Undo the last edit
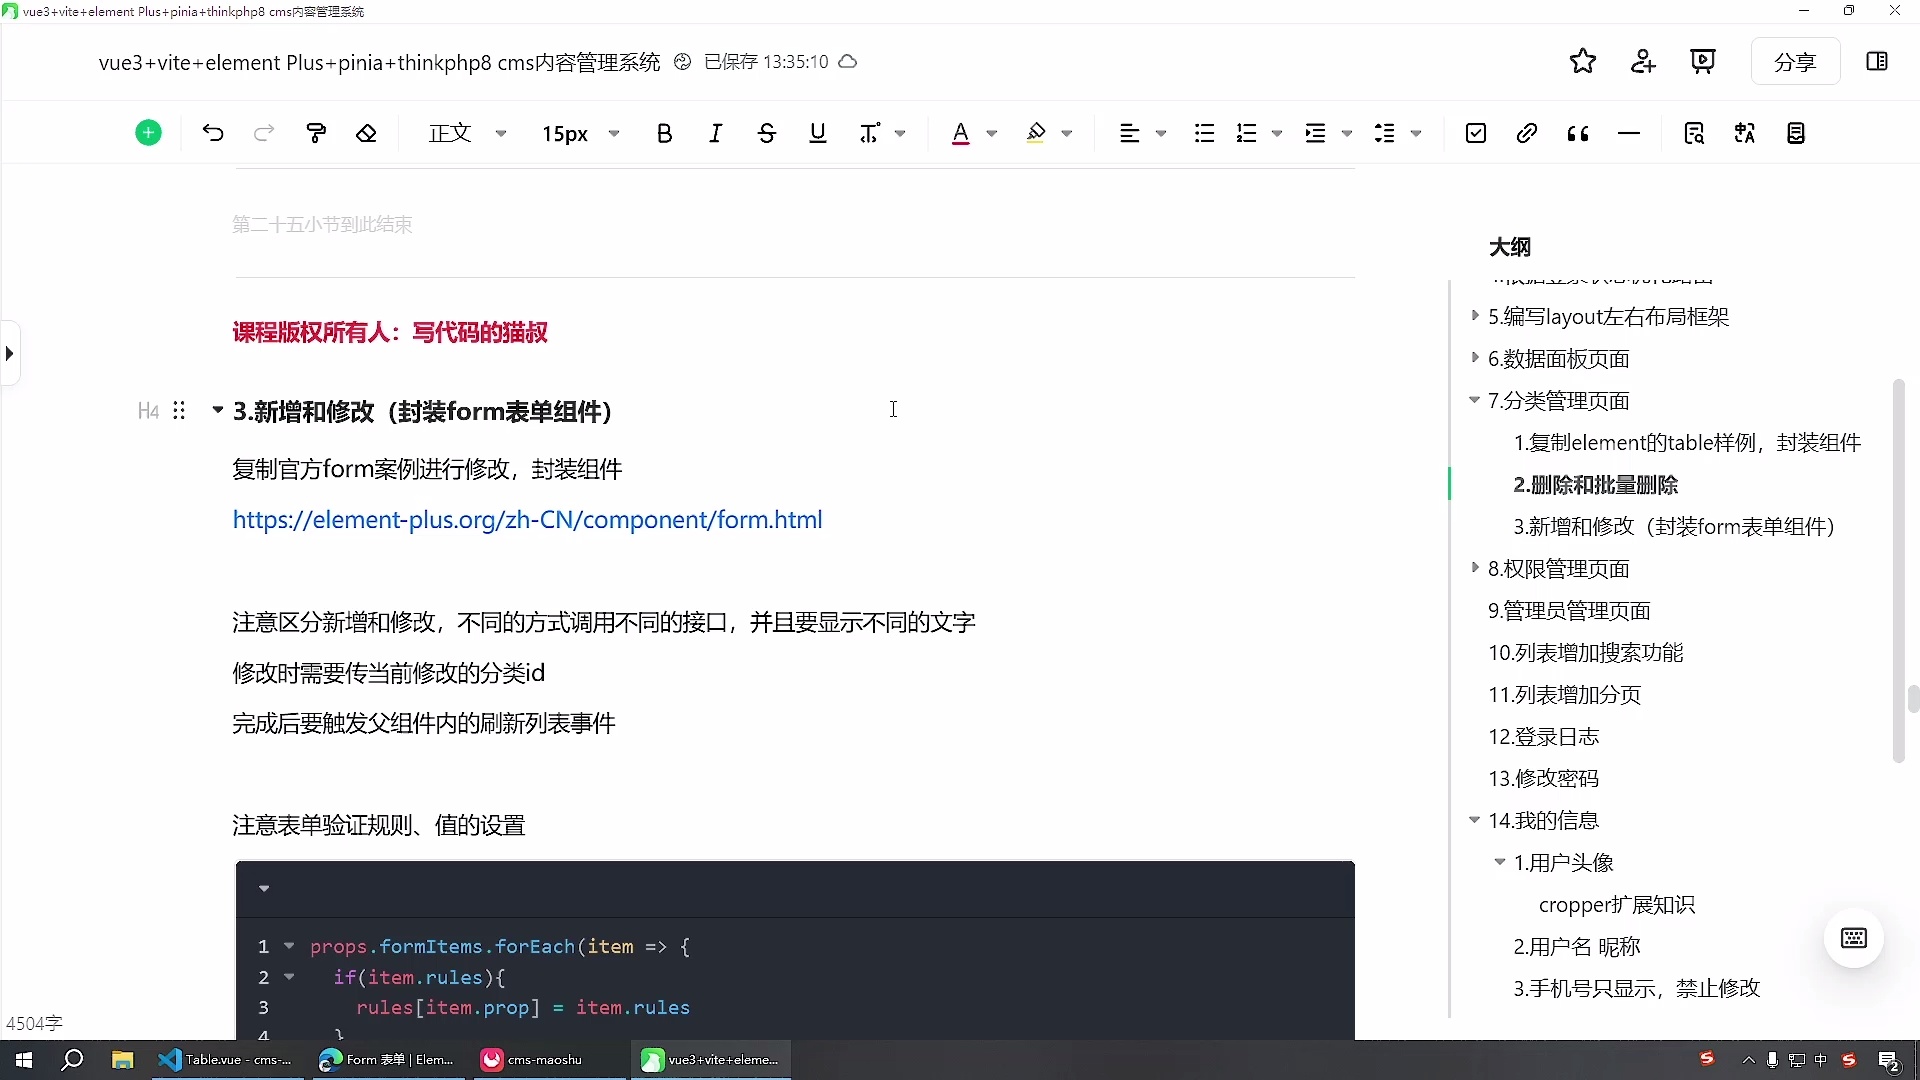The height and width of the screenshot is (1080, 1920). [213, 133]
